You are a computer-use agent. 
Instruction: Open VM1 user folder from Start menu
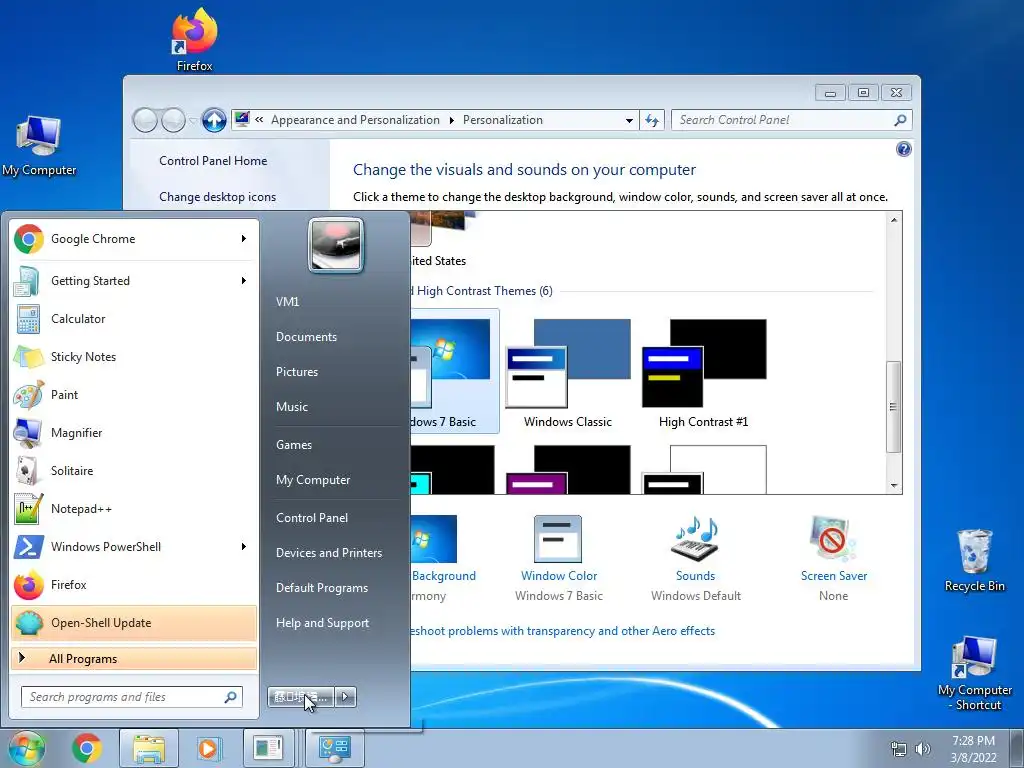coord(287,302)
